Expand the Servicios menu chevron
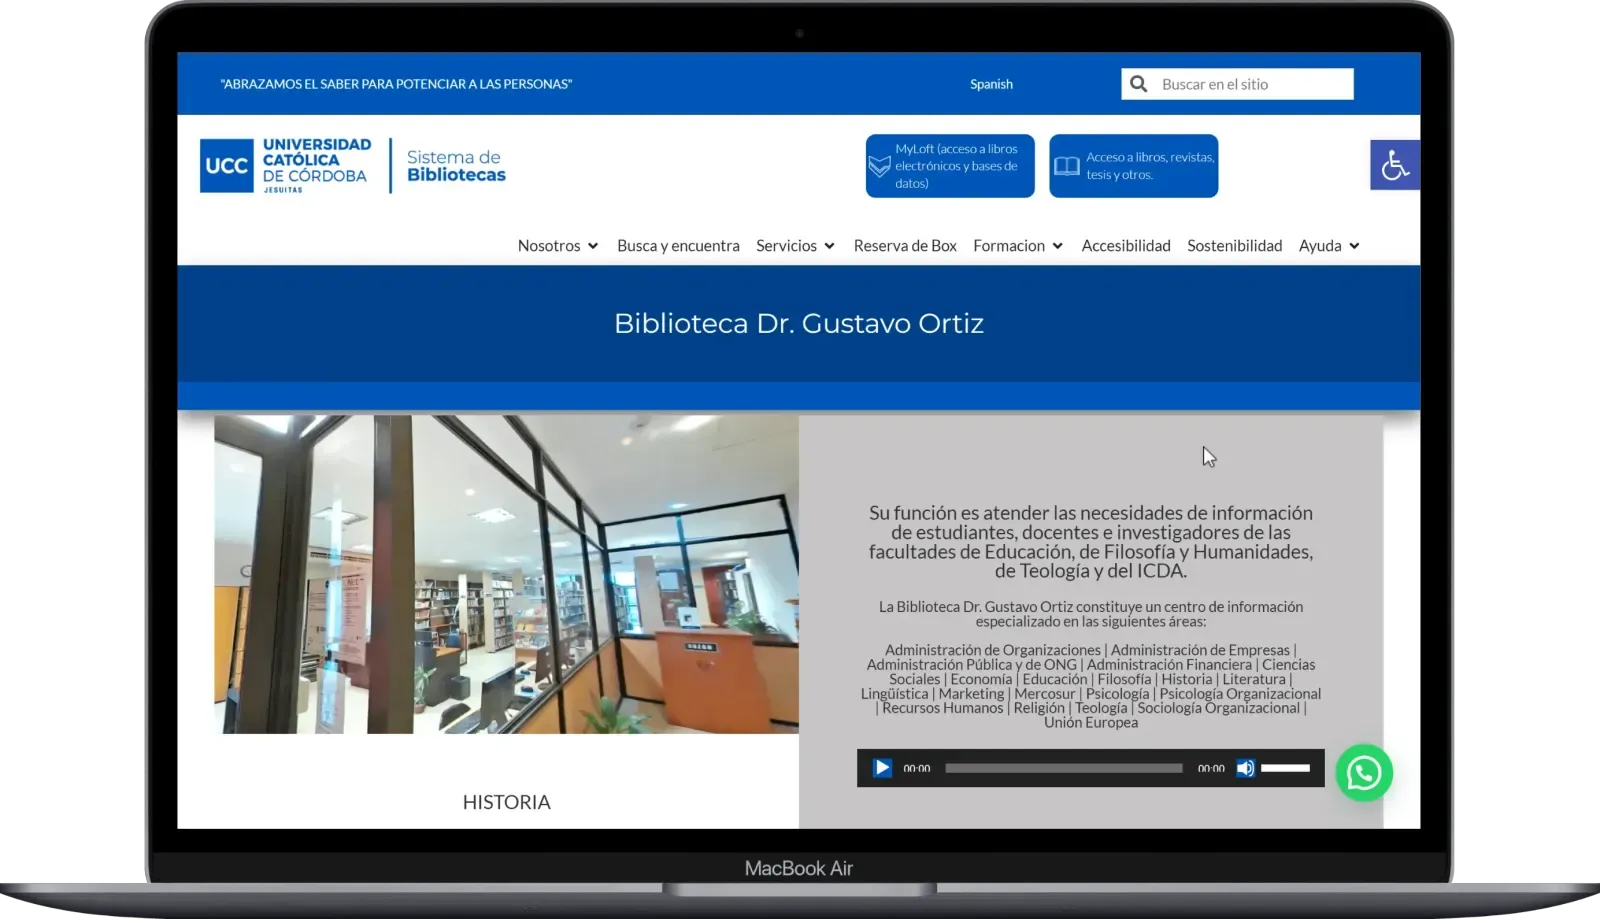Image resolution: width=1600 pixels, height=919 pixels. (x=829, y=246)
